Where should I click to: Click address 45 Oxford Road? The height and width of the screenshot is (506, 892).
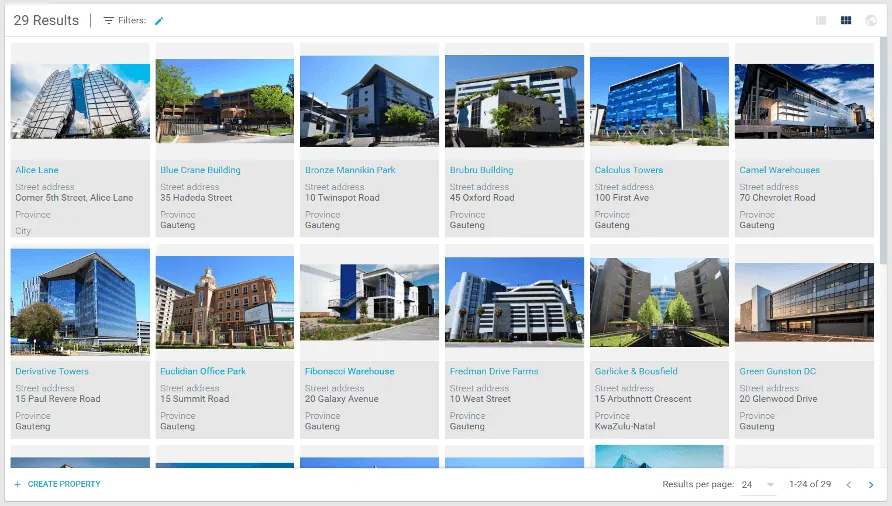coord(482,198)
